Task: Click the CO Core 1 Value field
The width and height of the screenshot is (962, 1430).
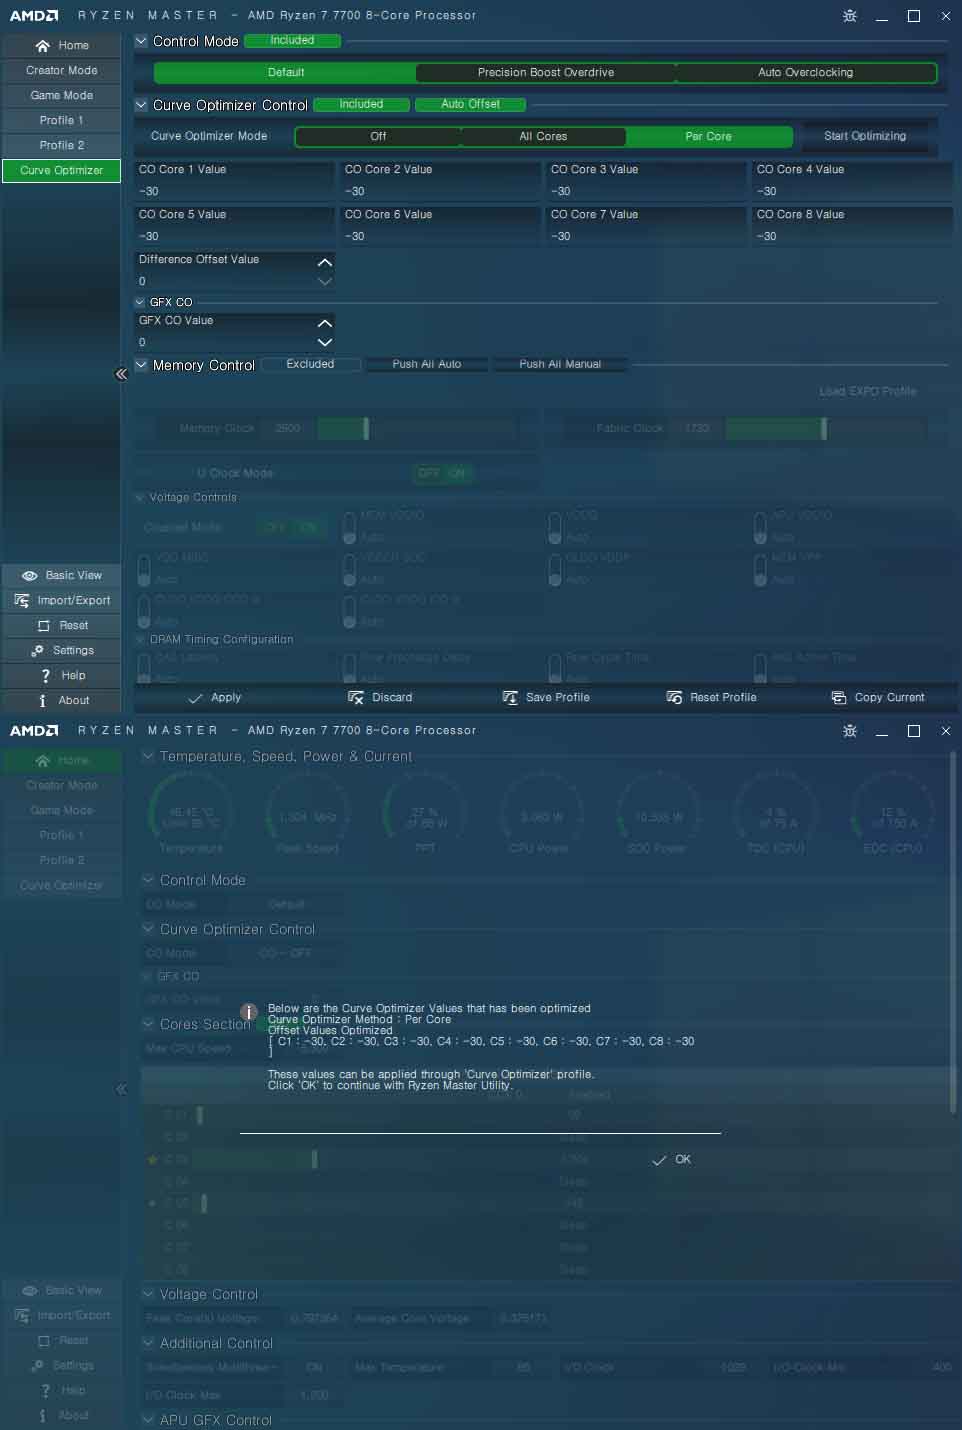Action: tap(234, 181)
